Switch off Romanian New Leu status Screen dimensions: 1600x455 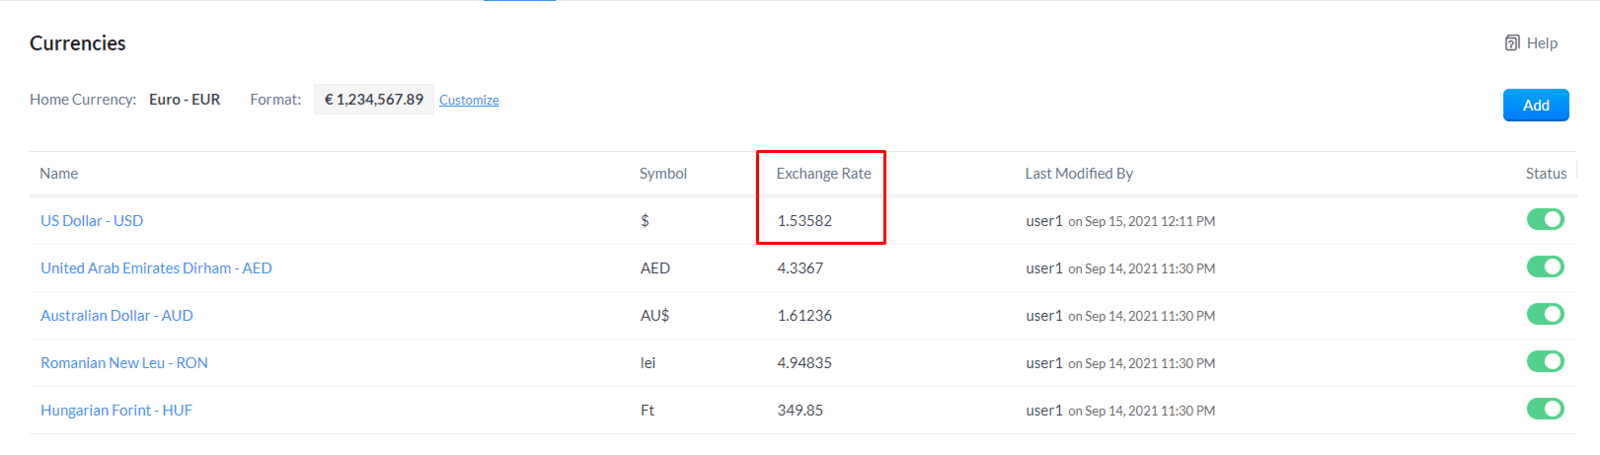coord(1545,361)
